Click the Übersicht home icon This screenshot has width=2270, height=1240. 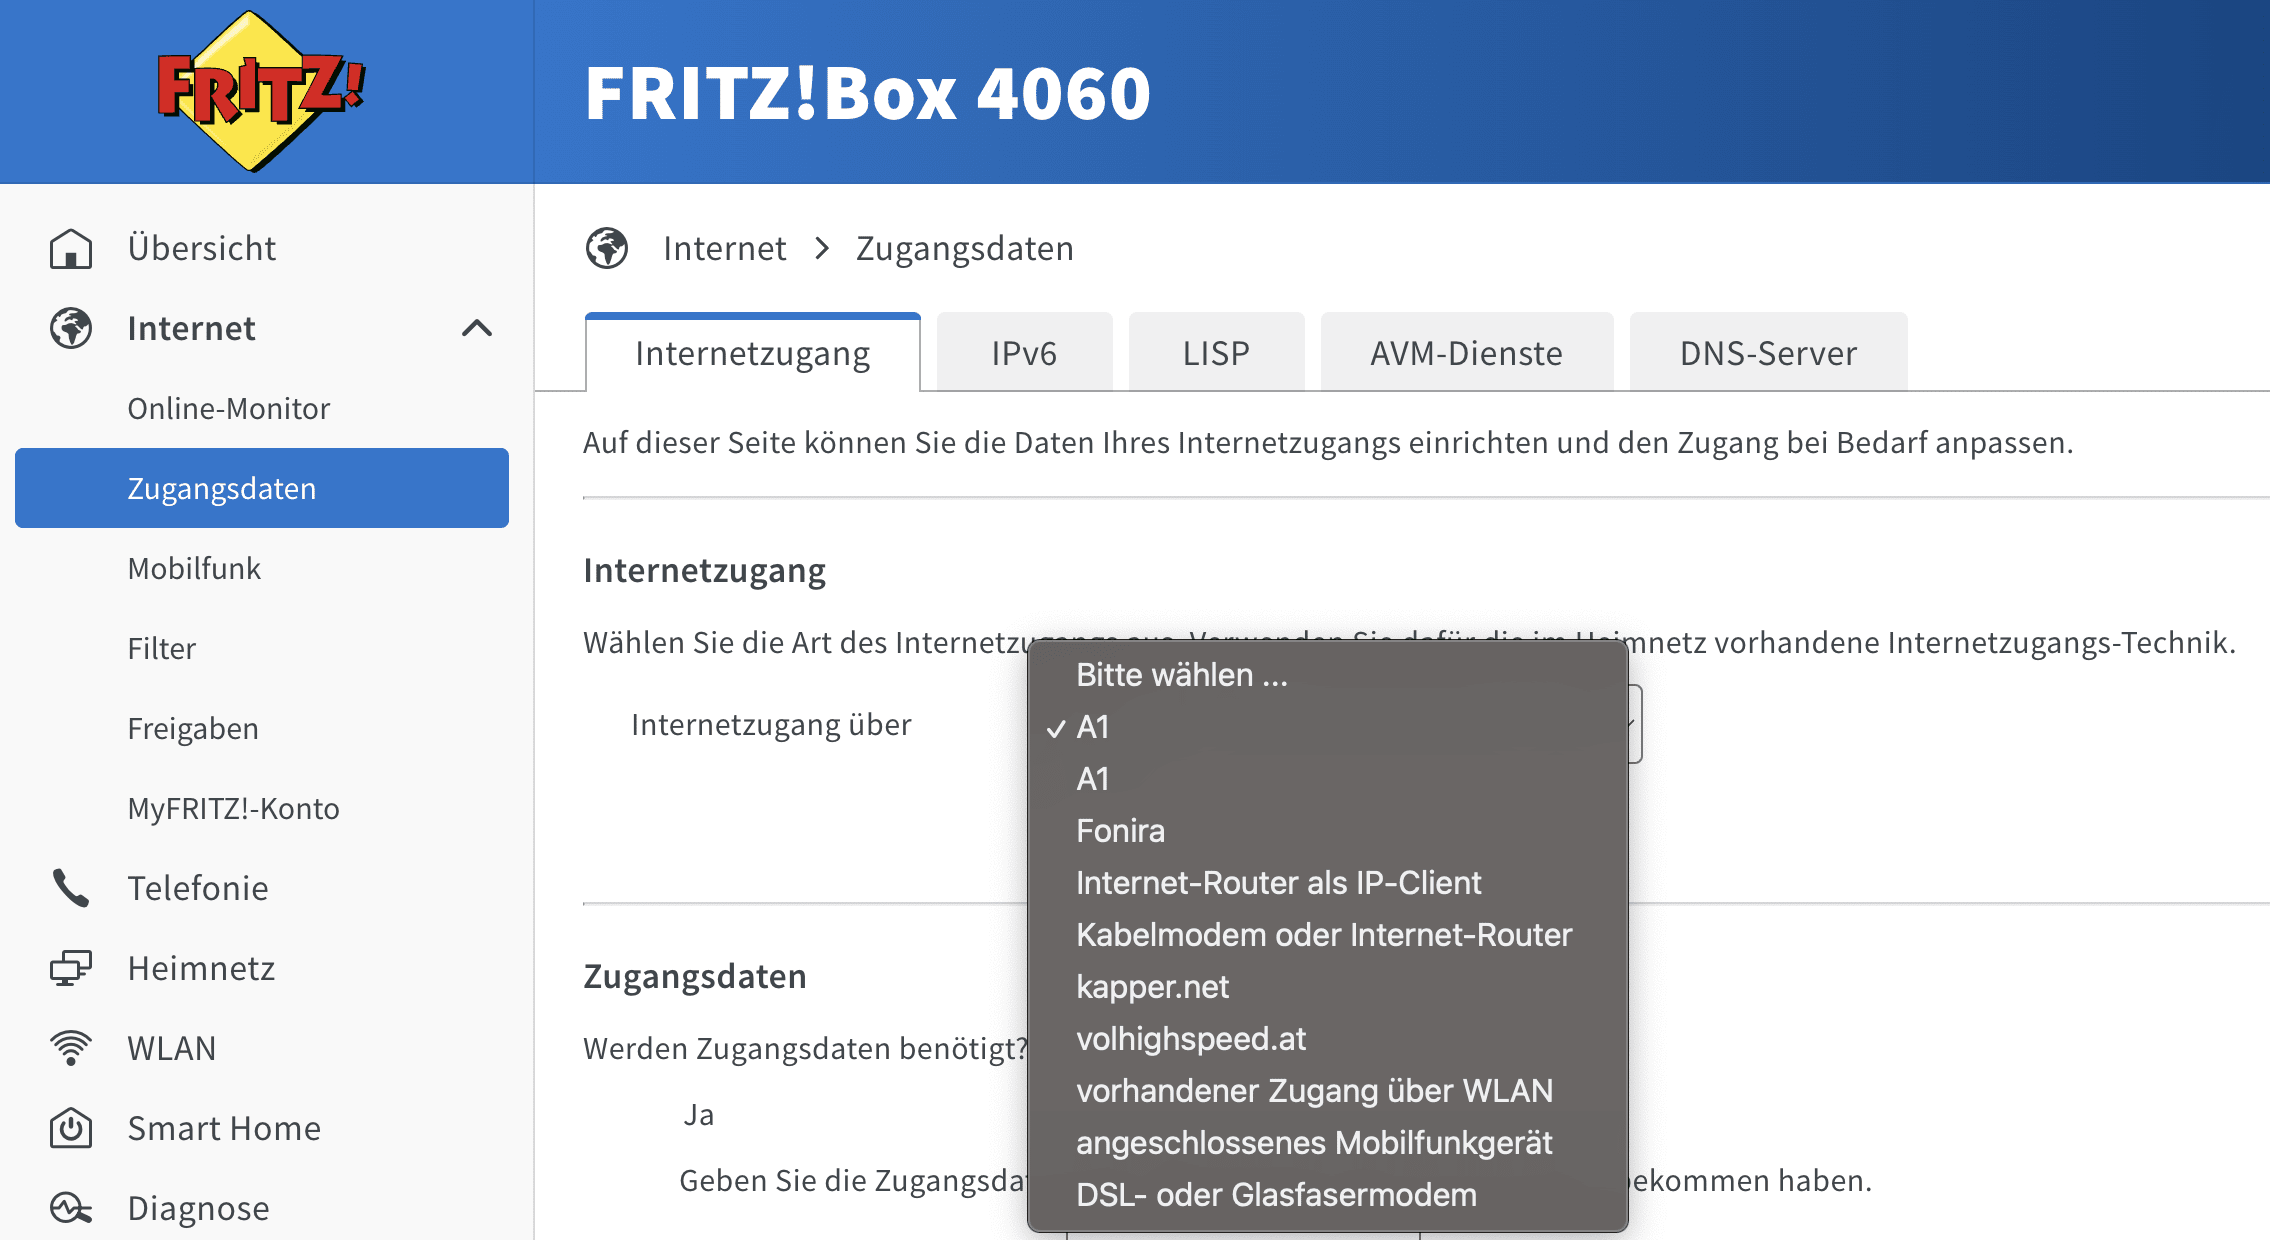tap(71, 249)
